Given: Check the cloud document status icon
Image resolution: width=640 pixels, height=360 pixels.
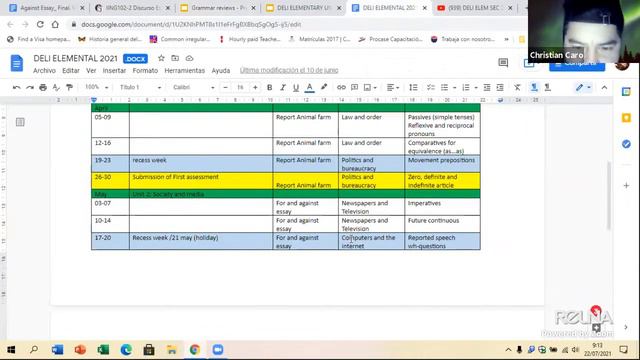Looking at the screenshot, I should point(189,58).
